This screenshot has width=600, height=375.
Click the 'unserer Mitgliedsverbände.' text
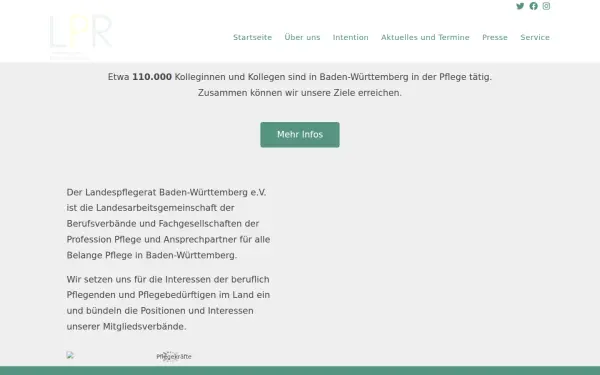[126, 327]
